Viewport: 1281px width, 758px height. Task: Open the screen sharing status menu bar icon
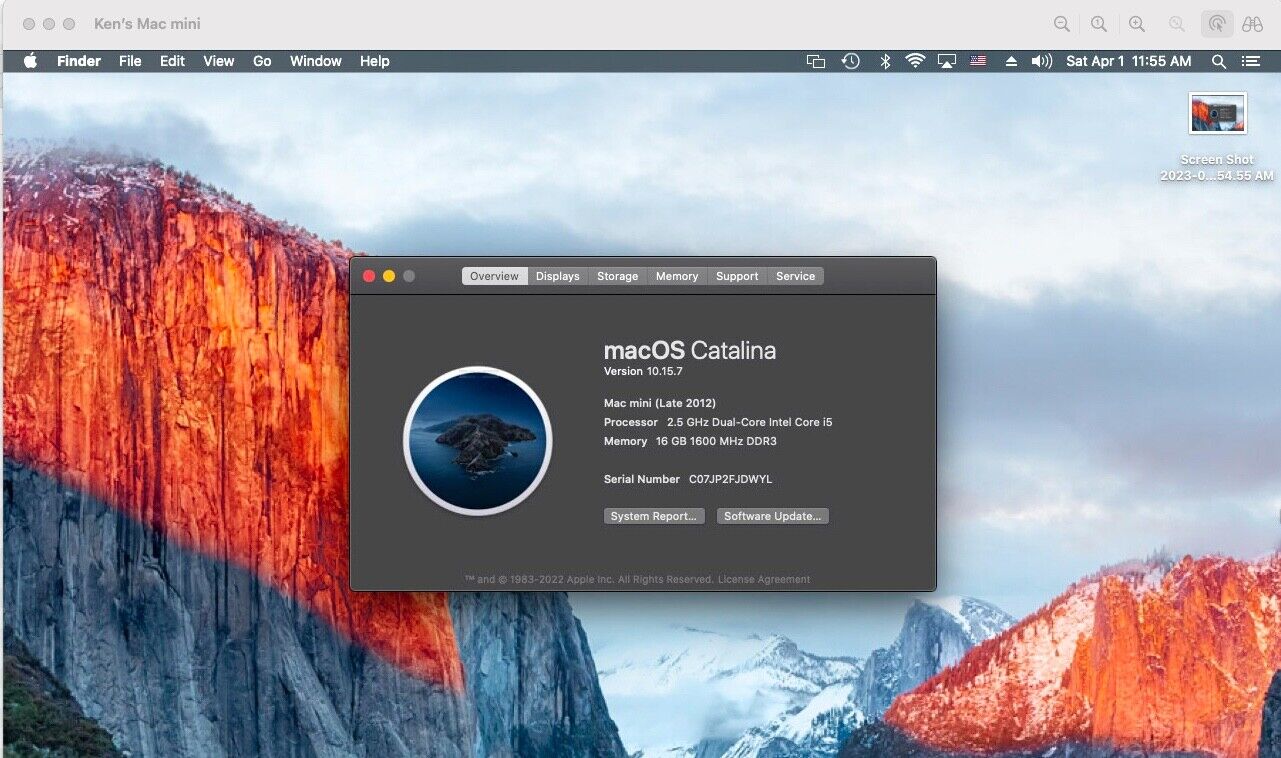click(x=816, y=61)
